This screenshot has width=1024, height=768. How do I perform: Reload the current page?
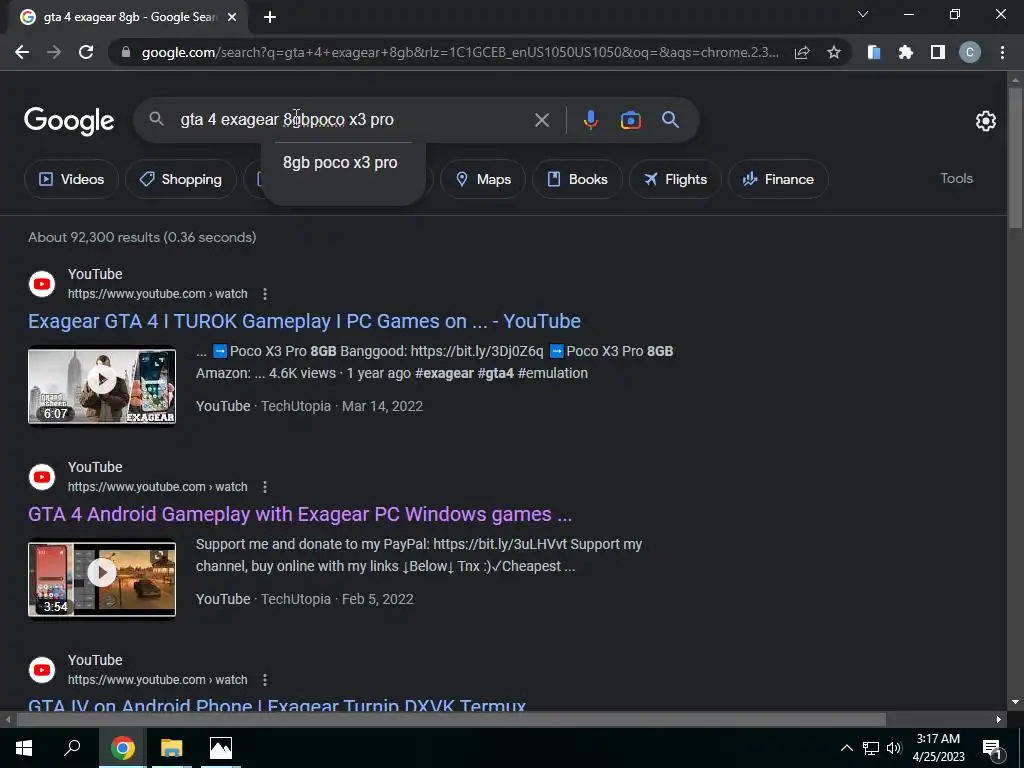point(86,52)
